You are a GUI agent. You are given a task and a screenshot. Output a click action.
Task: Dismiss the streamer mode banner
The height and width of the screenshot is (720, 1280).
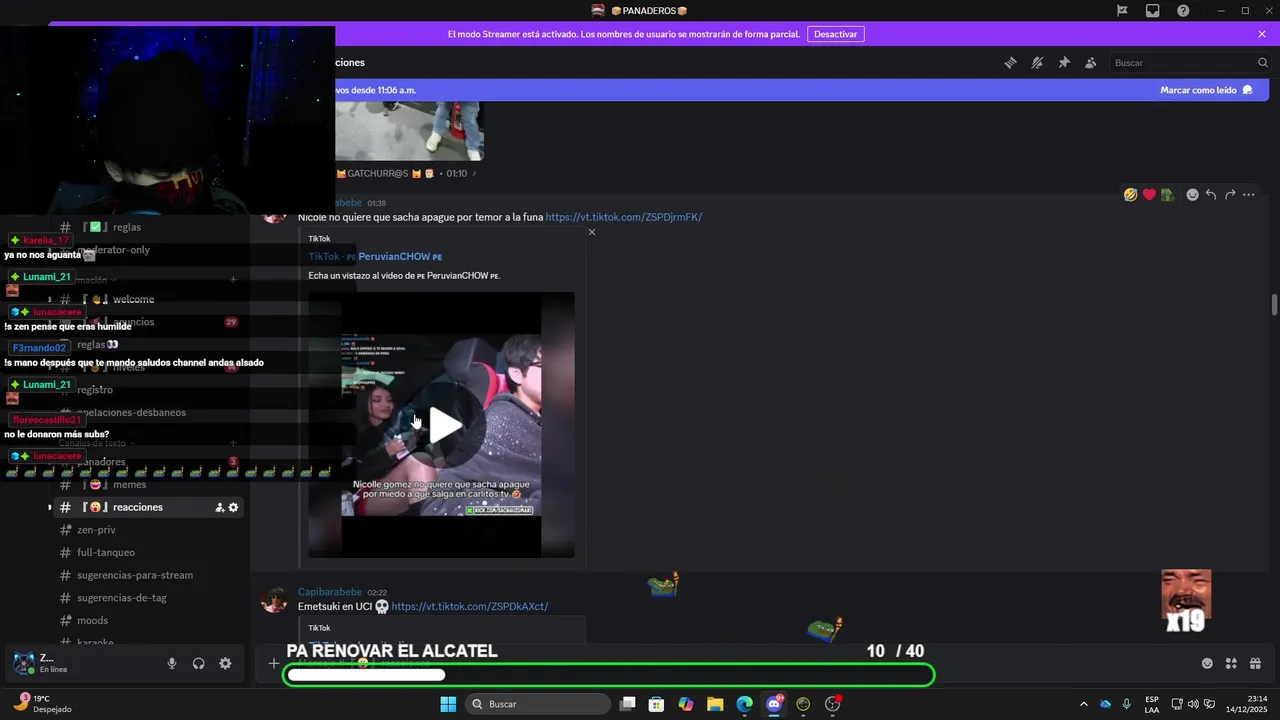[1262, 34]
